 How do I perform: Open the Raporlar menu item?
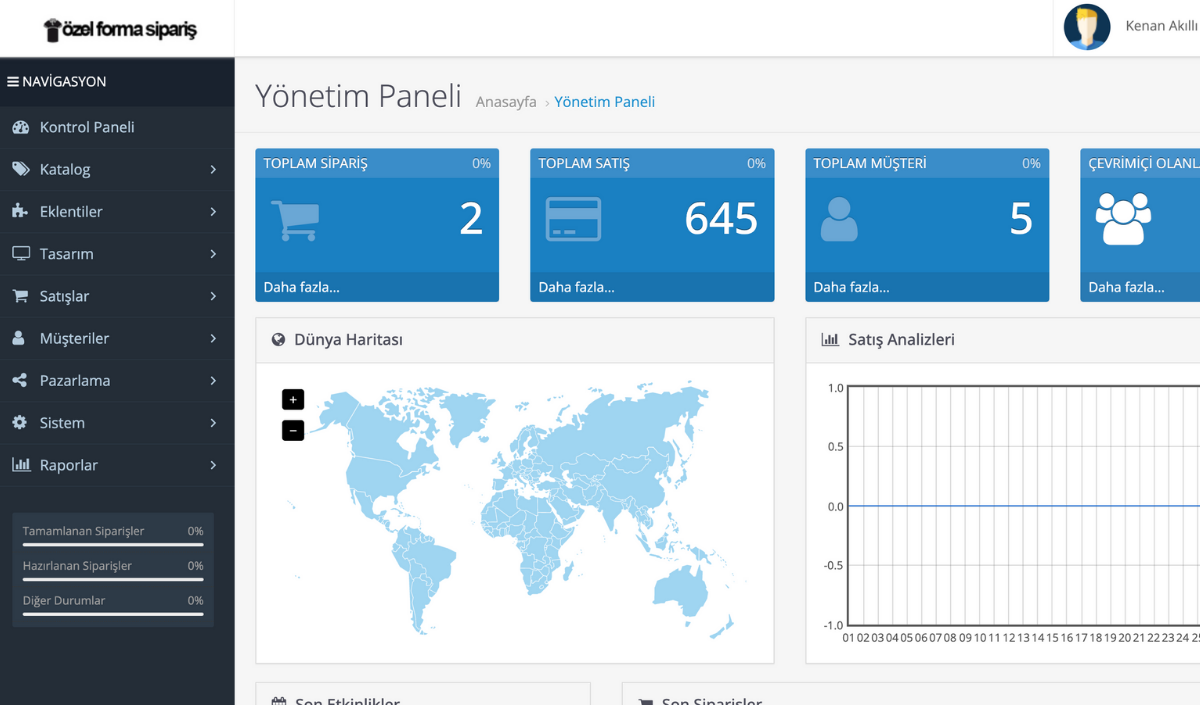68,465
